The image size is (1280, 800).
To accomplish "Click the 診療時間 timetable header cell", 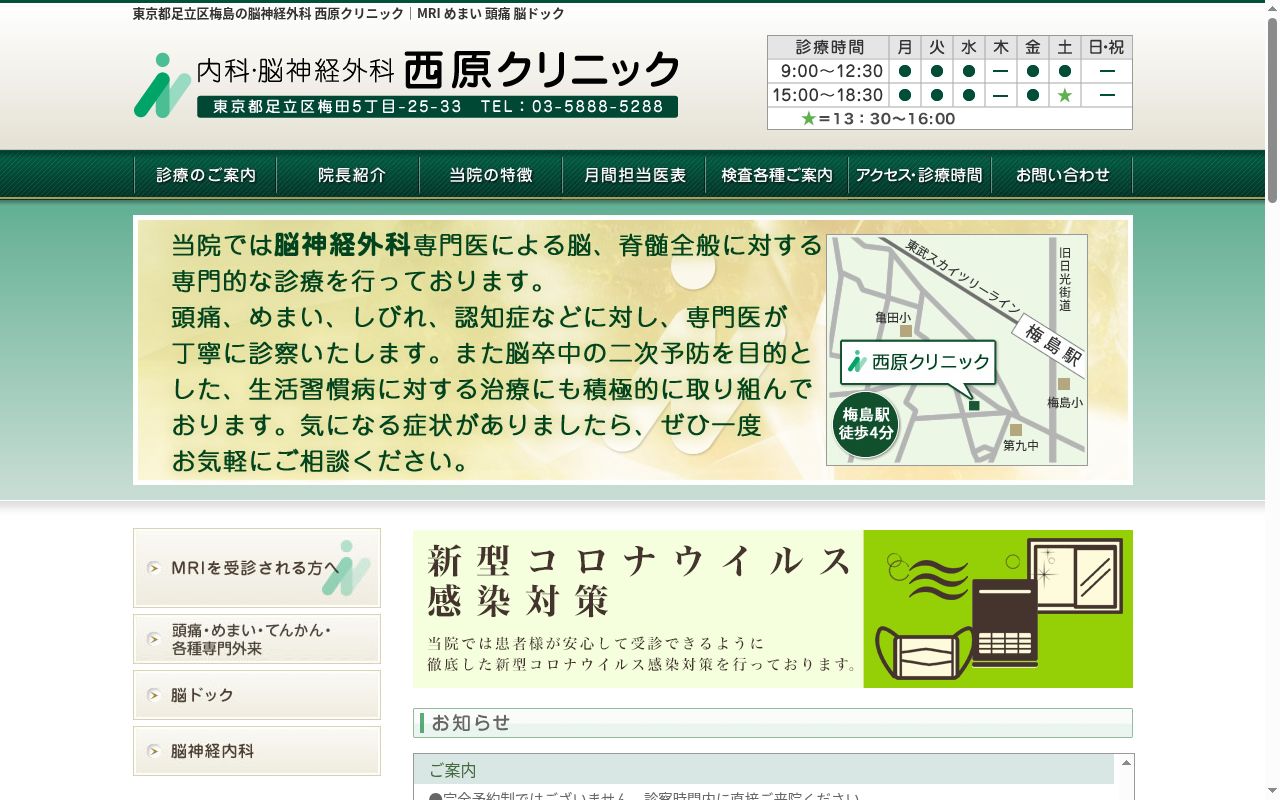I will [829, 47].
